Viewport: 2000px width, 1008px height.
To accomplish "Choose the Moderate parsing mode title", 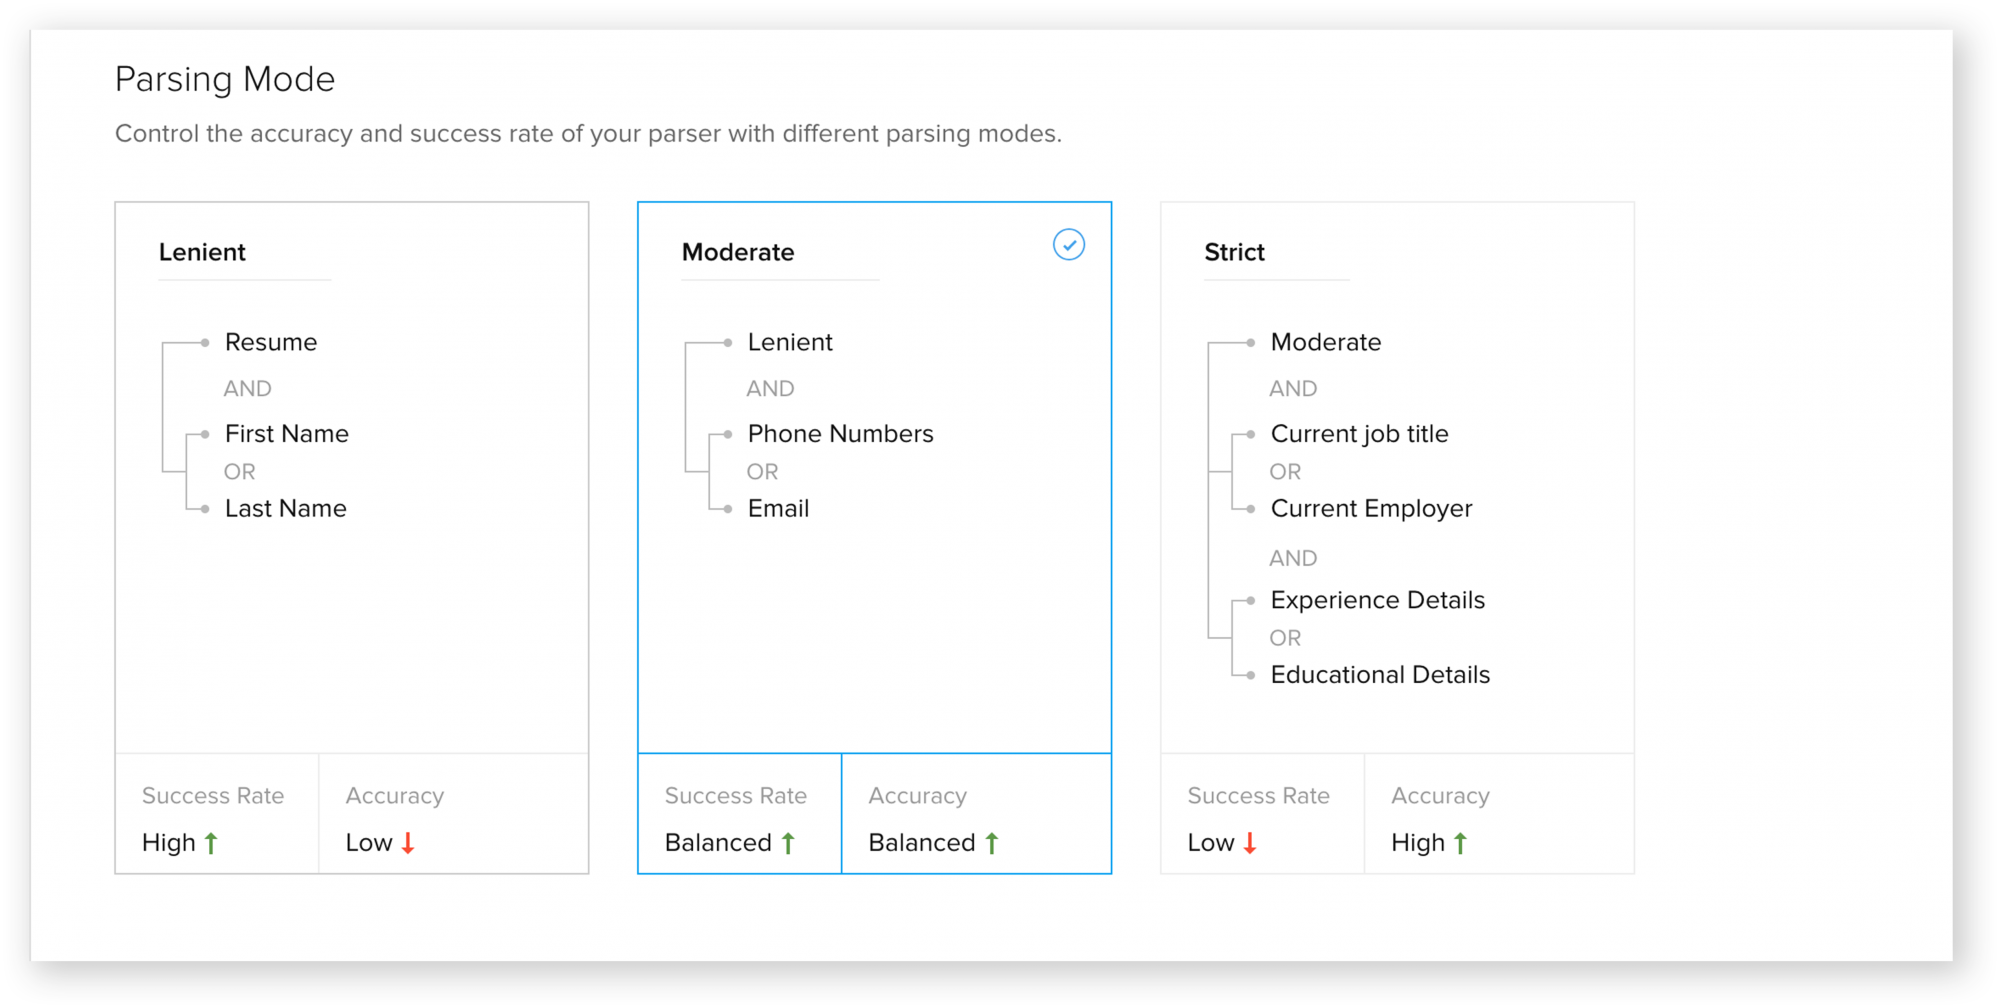I will [738, 252].
